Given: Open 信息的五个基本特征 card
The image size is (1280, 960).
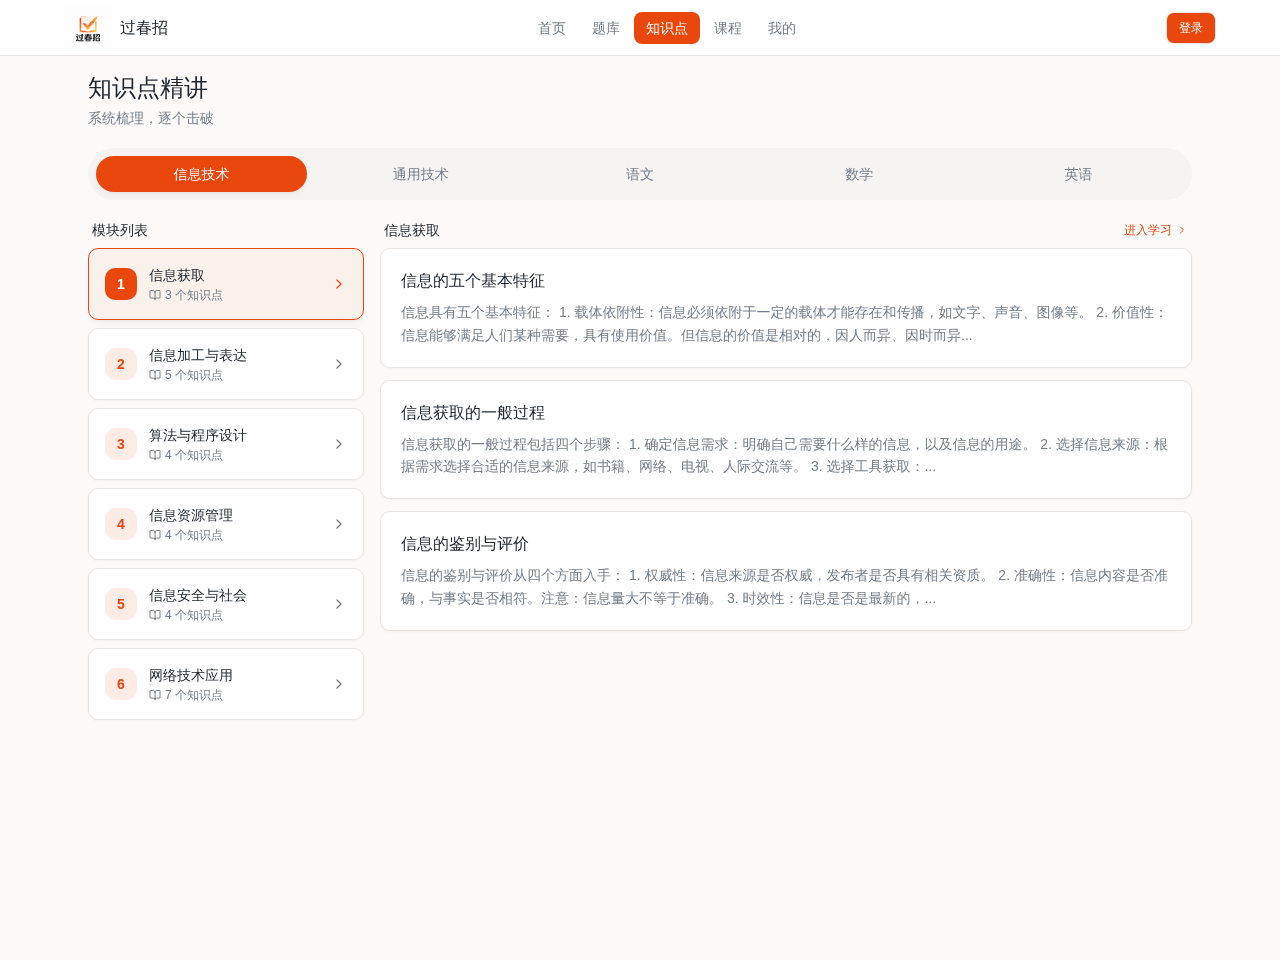Looking at the screenshot, I should point(786,308).
